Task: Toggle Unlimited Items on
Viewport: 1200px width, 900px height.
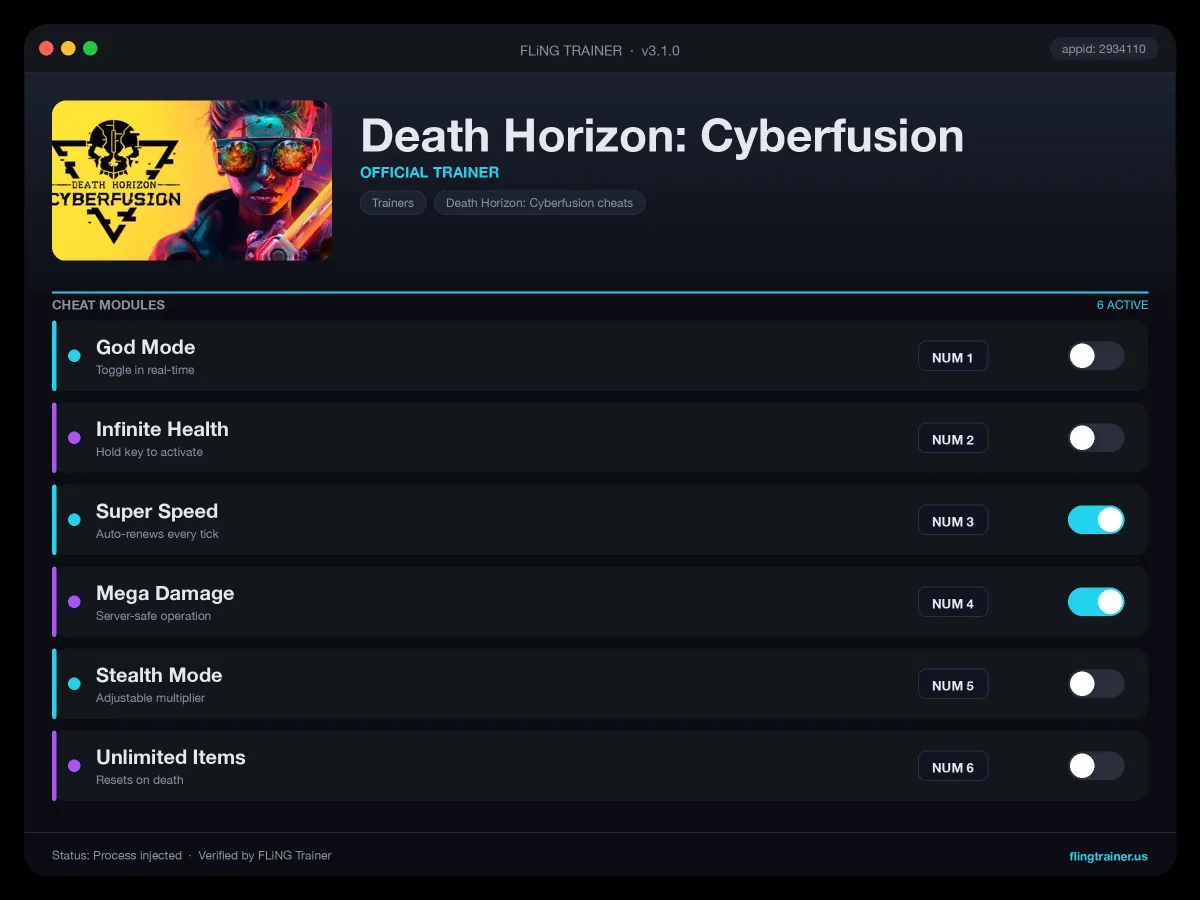Action: pos(1096,766)
